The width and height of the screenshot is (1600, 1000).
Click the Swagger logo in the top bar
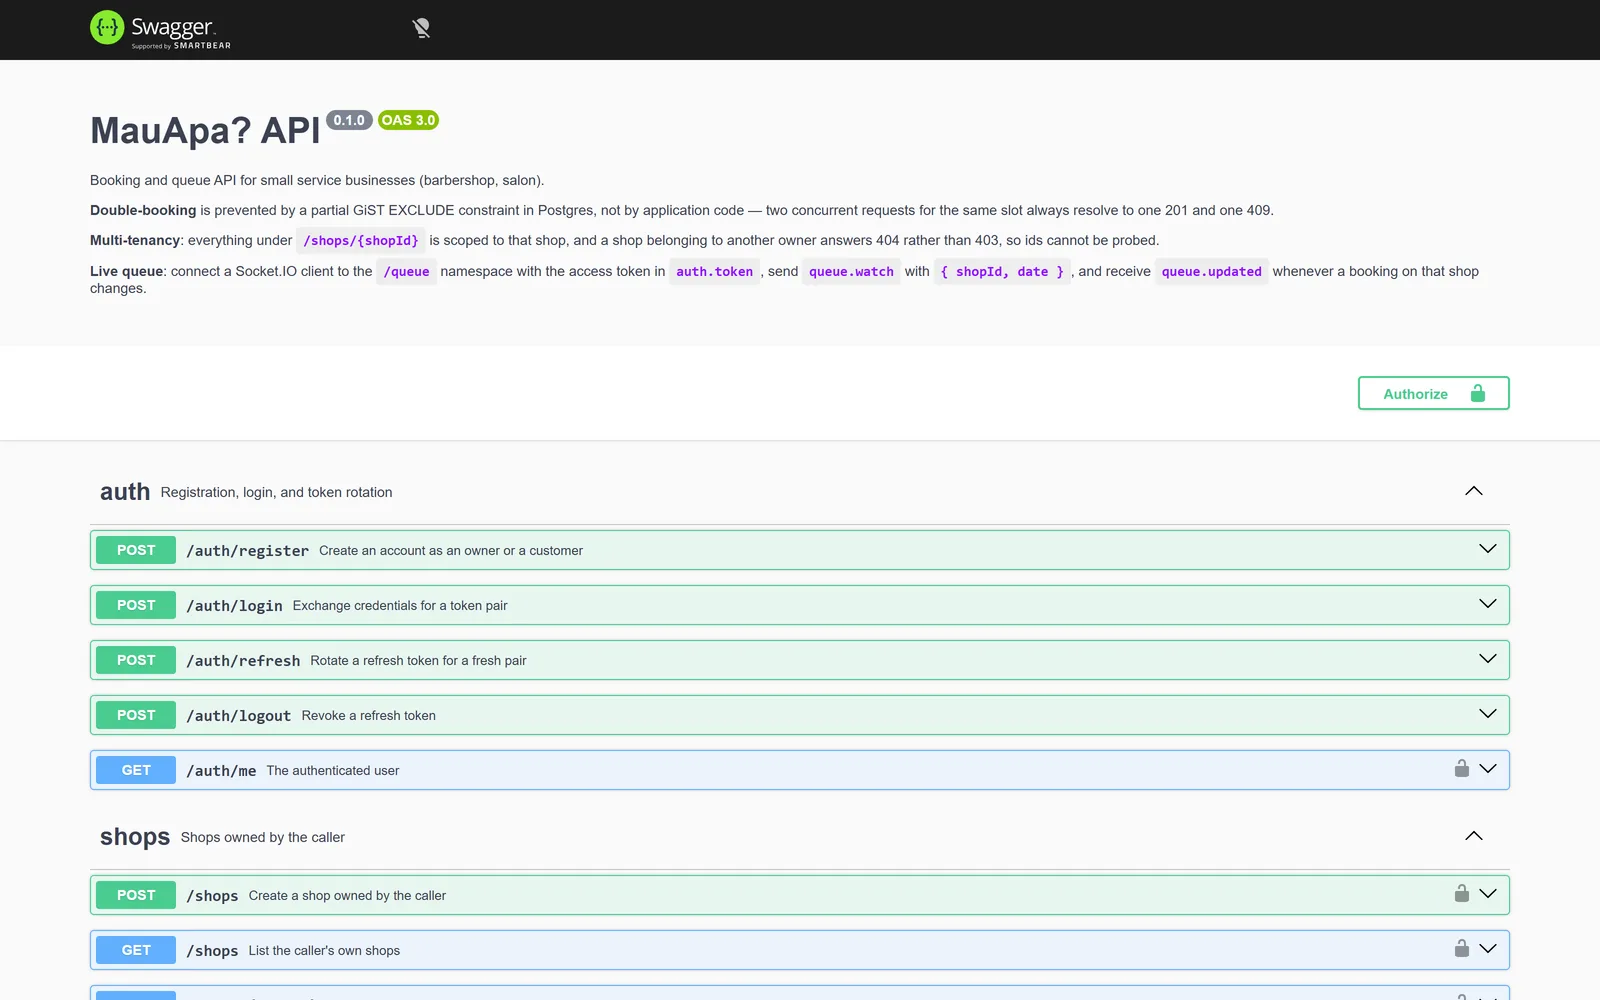(x=160, y=29)
